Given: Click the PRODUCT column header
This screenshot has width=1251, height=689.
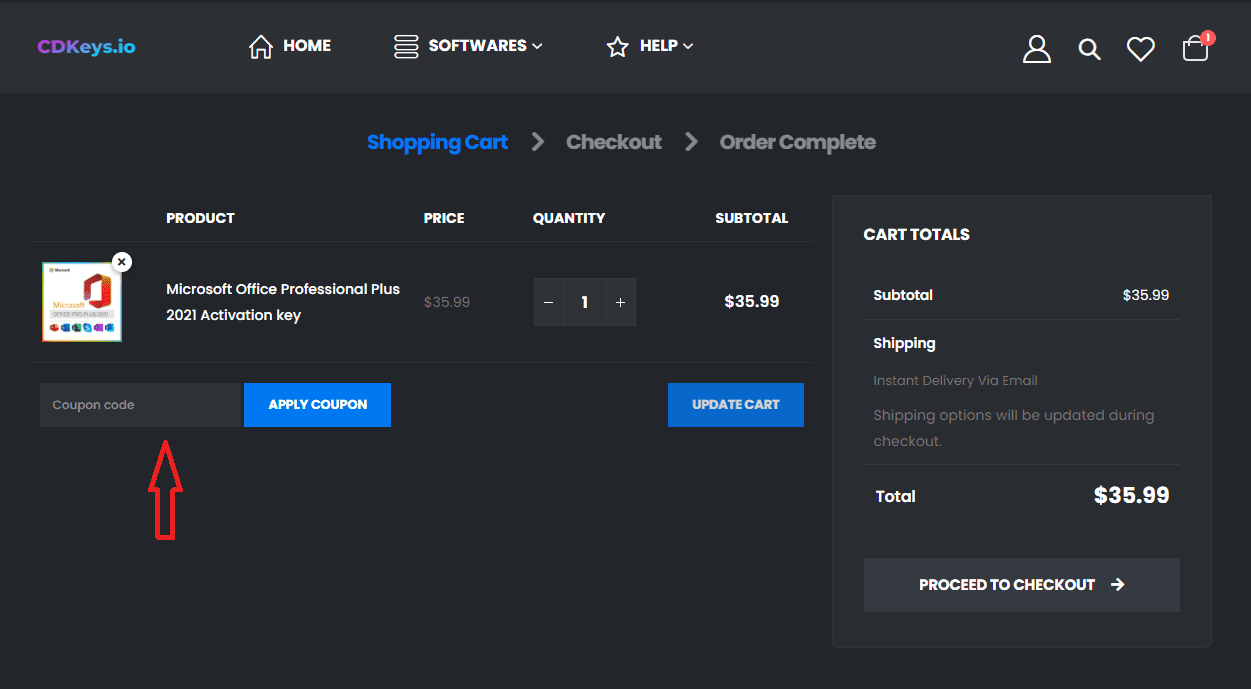Looking at the screenshot, I should [x=200, y=218].
